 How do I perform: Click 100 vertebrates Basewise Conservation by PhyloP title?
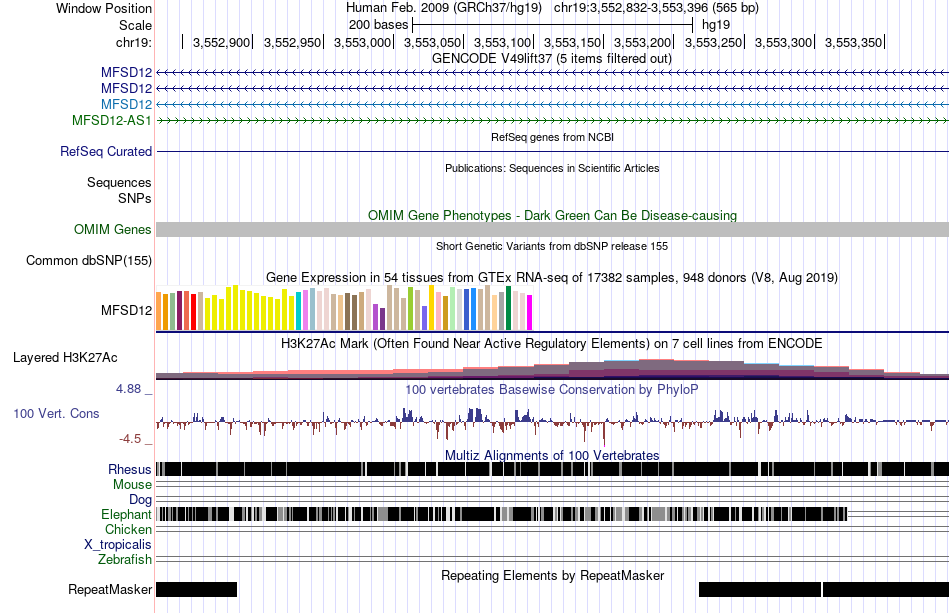click(551, 389)
